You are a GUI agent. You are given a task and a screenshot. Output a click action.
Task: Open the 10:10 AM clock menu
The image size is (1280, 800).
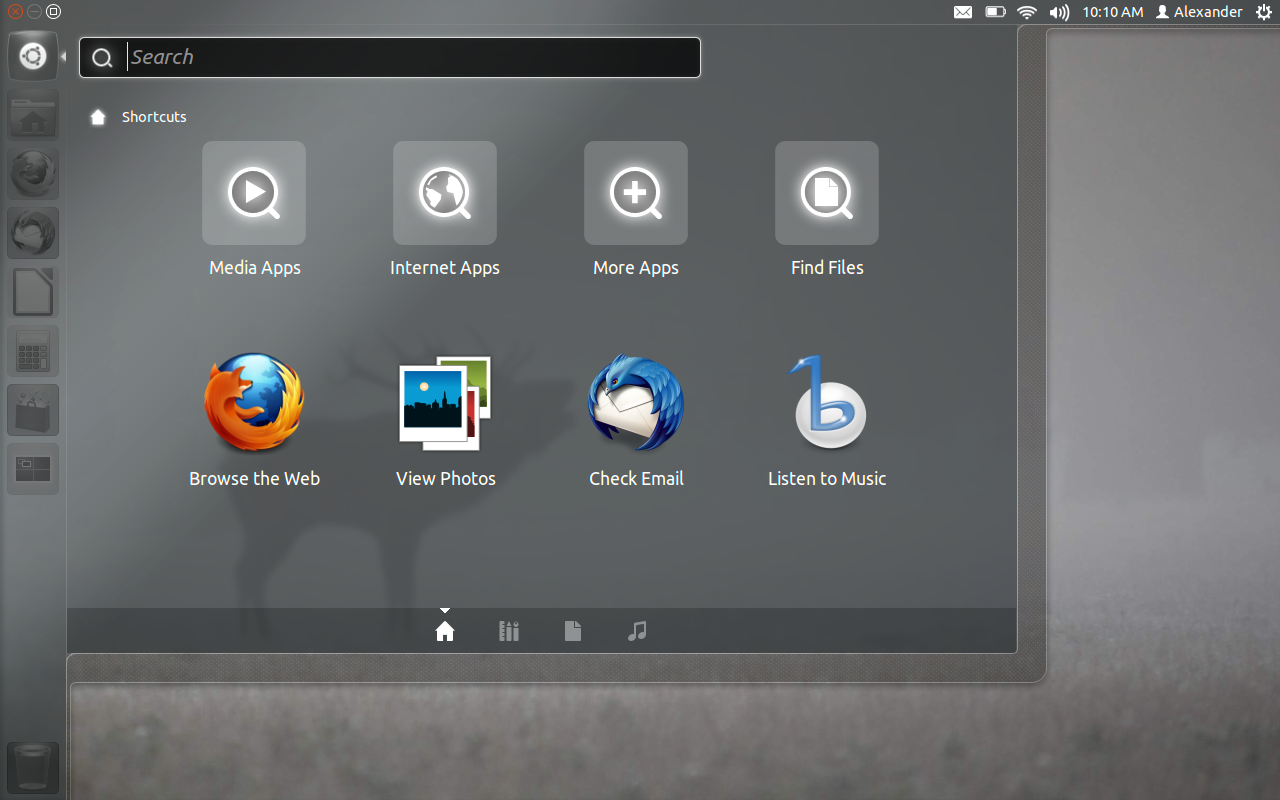[1112, 12]
